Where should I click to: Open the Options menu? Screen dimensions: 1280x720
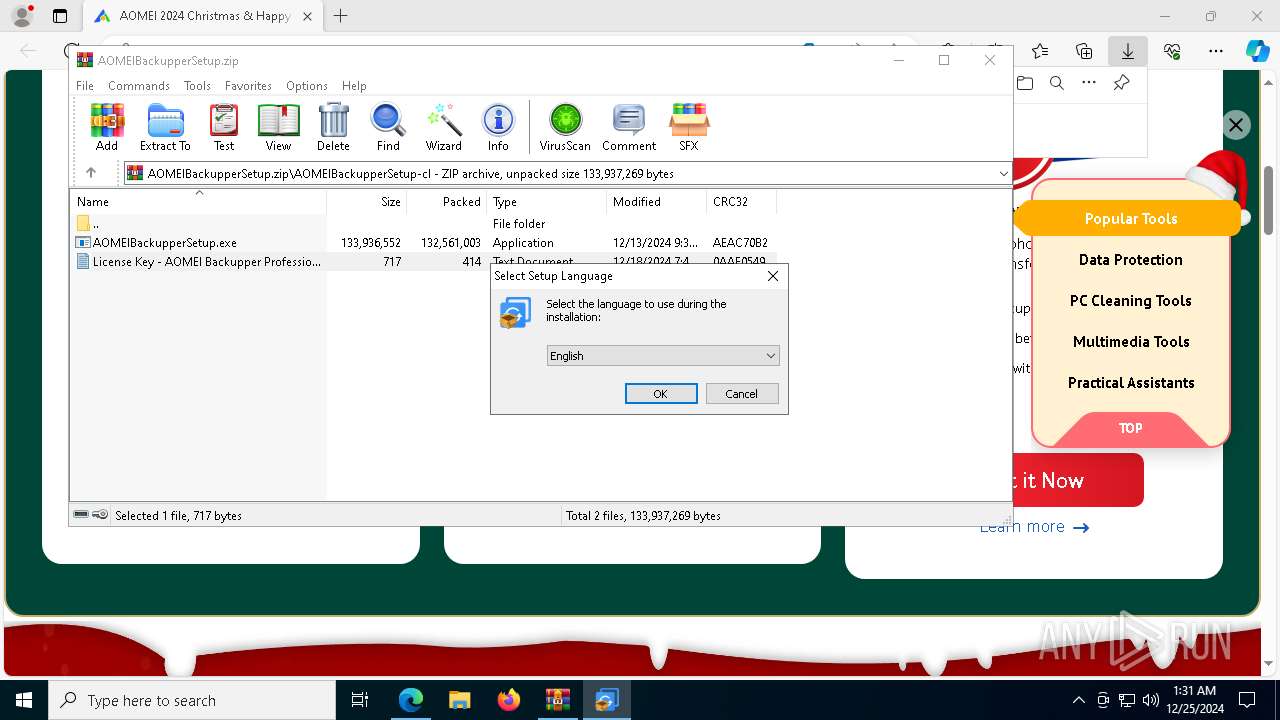[307, 86]
